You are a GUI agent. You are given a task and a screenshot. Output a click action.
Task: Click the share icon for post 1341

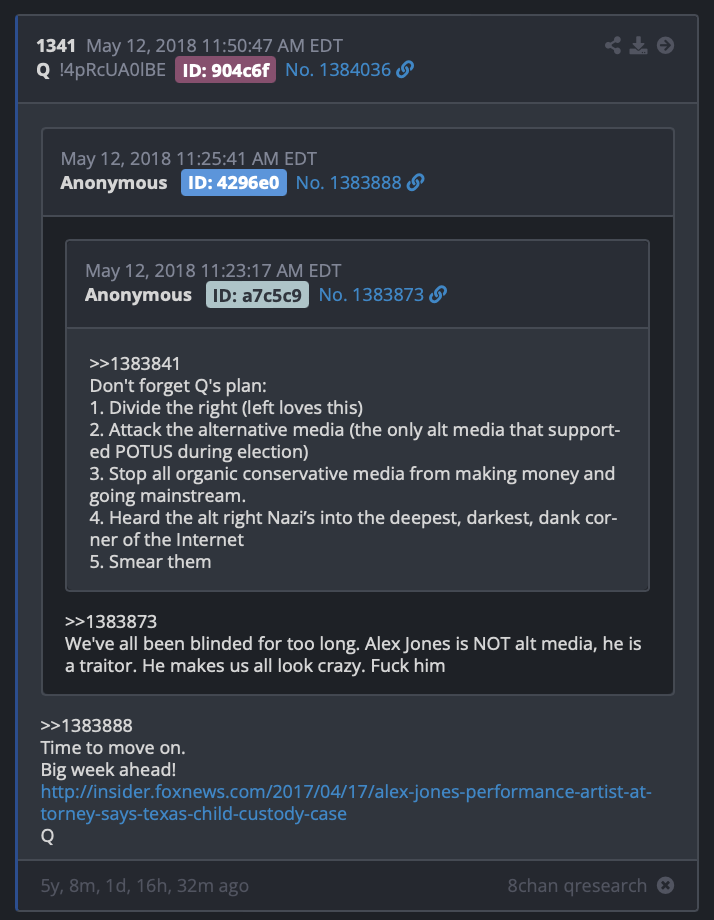pos(613,45)
